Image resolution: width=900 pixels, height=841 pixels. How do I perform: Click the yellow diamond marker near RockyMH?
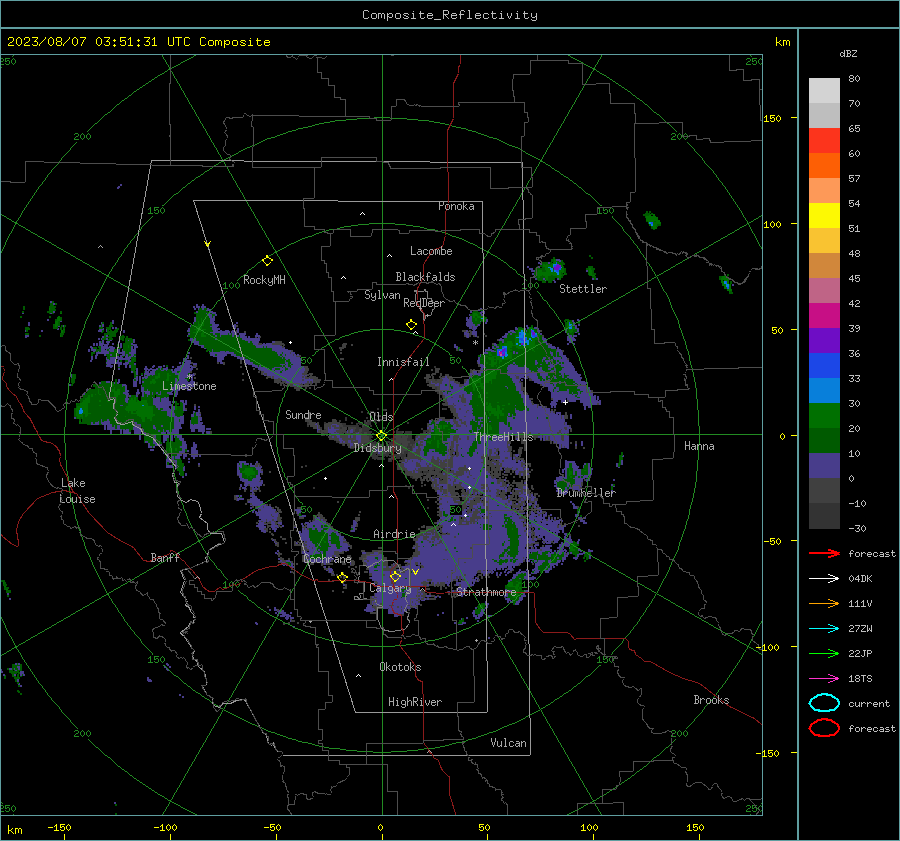(267, 261)
